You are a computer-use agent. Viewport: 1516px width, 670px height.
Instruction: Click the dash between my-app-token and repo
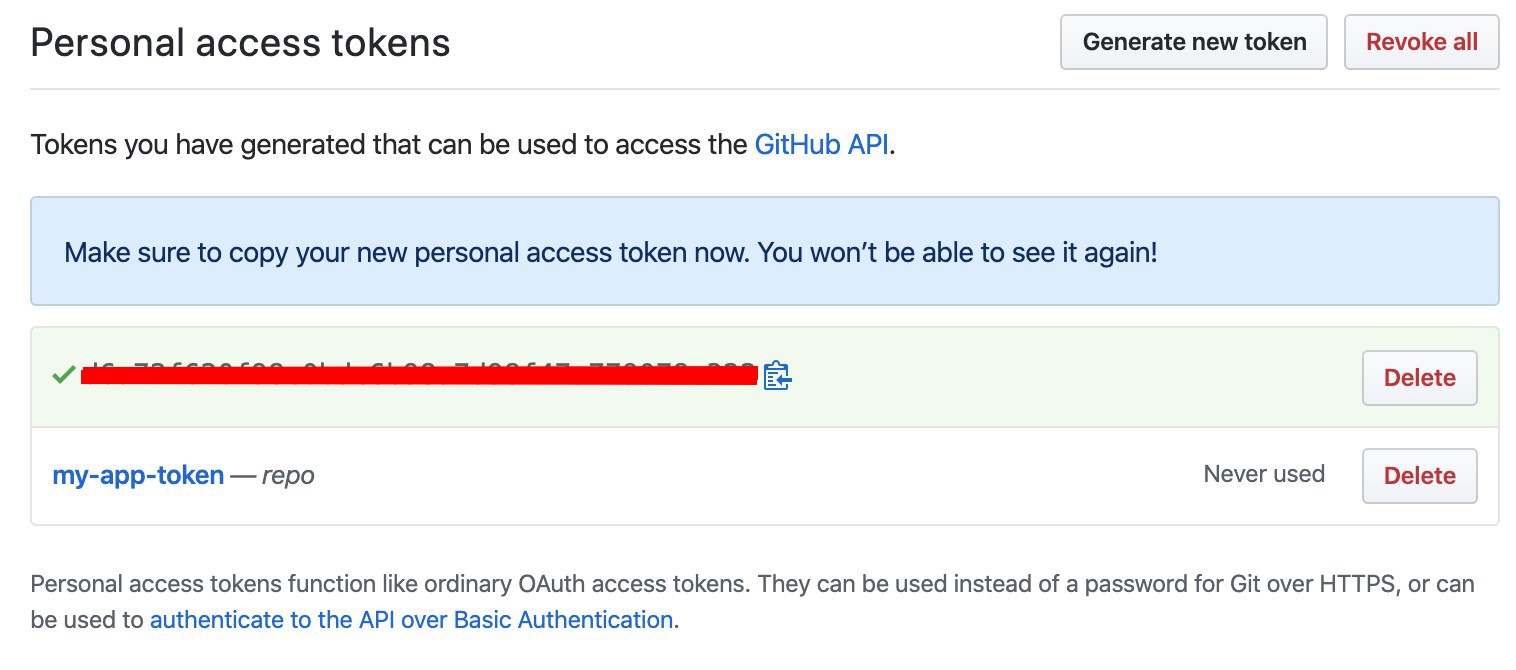coord(243,476)
